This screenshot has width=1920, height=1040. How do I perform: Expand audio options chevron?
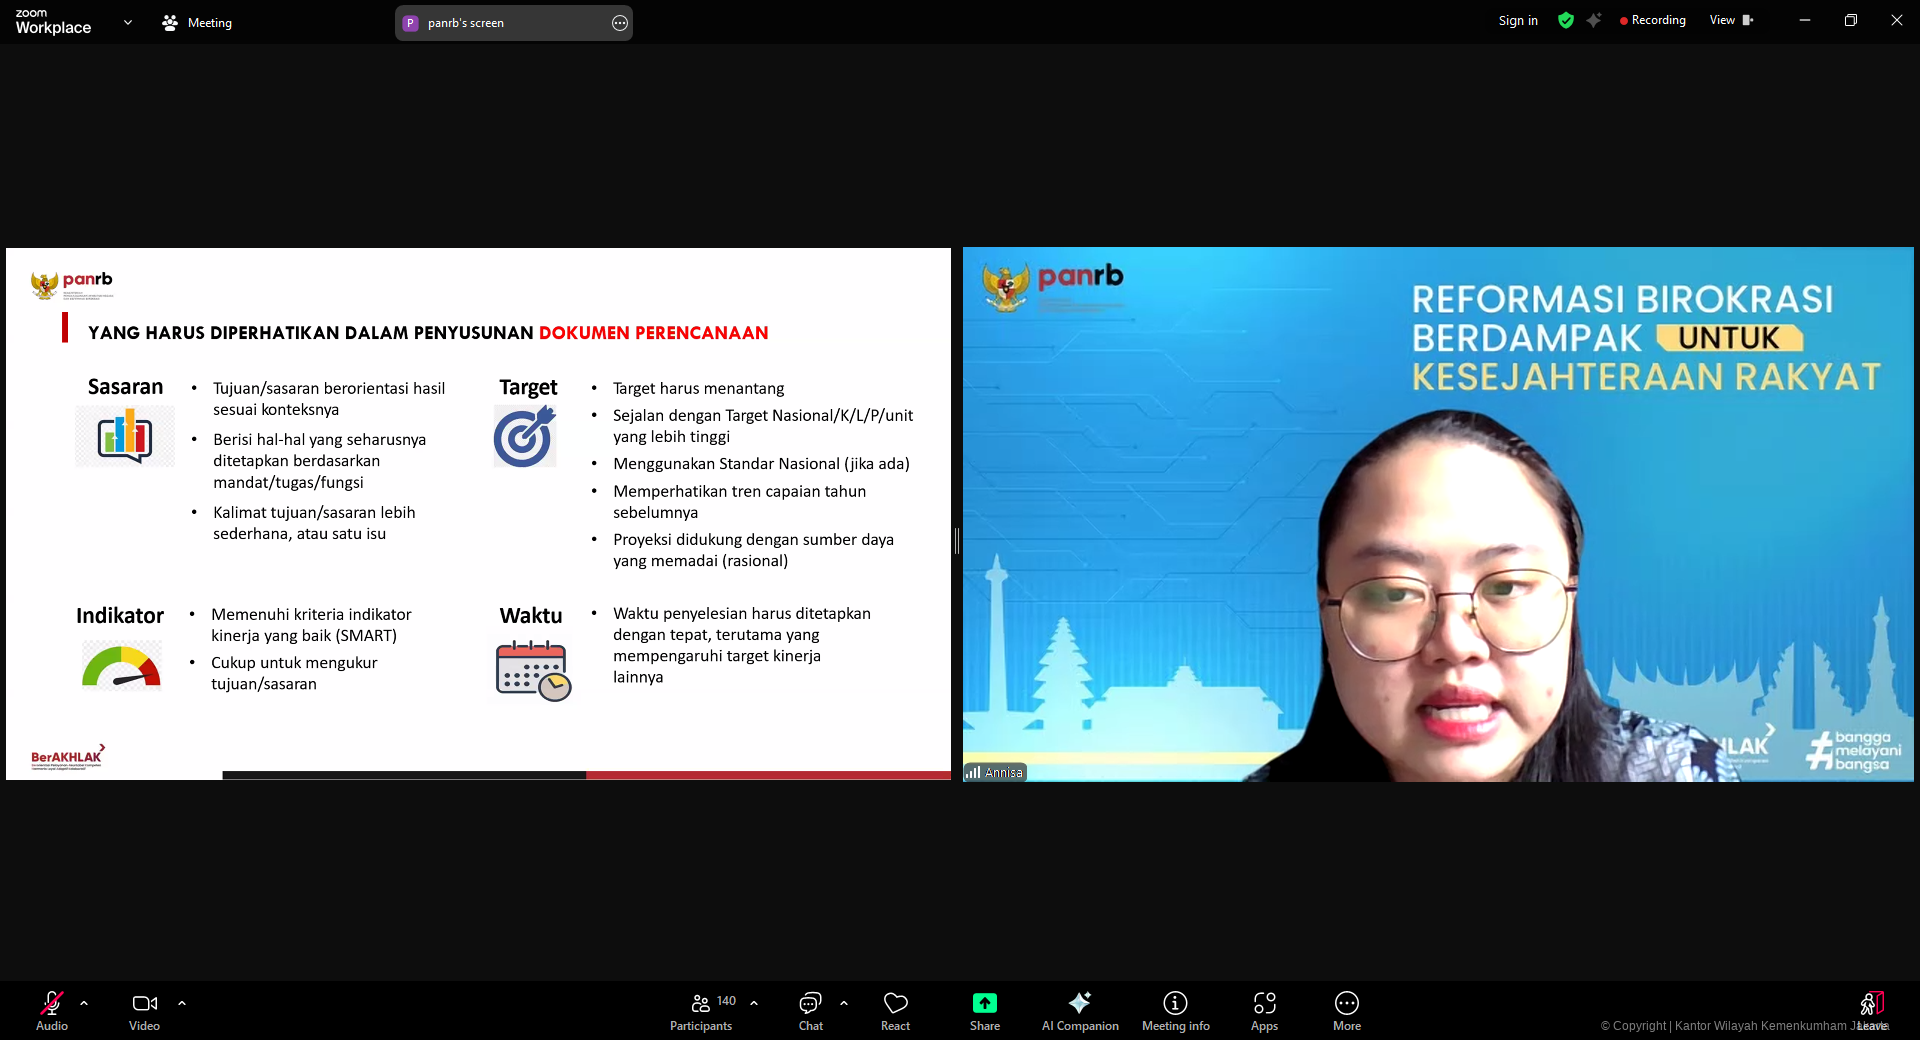tap(84, 1002)
